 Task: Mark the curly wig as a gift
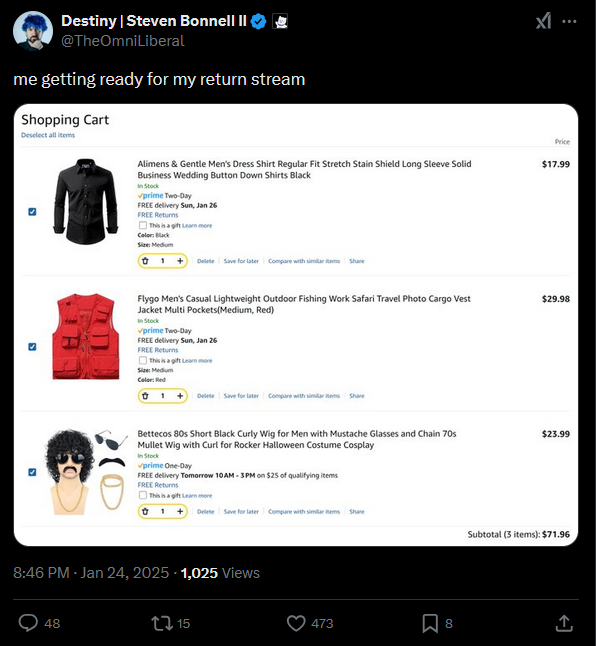point(143,495)
